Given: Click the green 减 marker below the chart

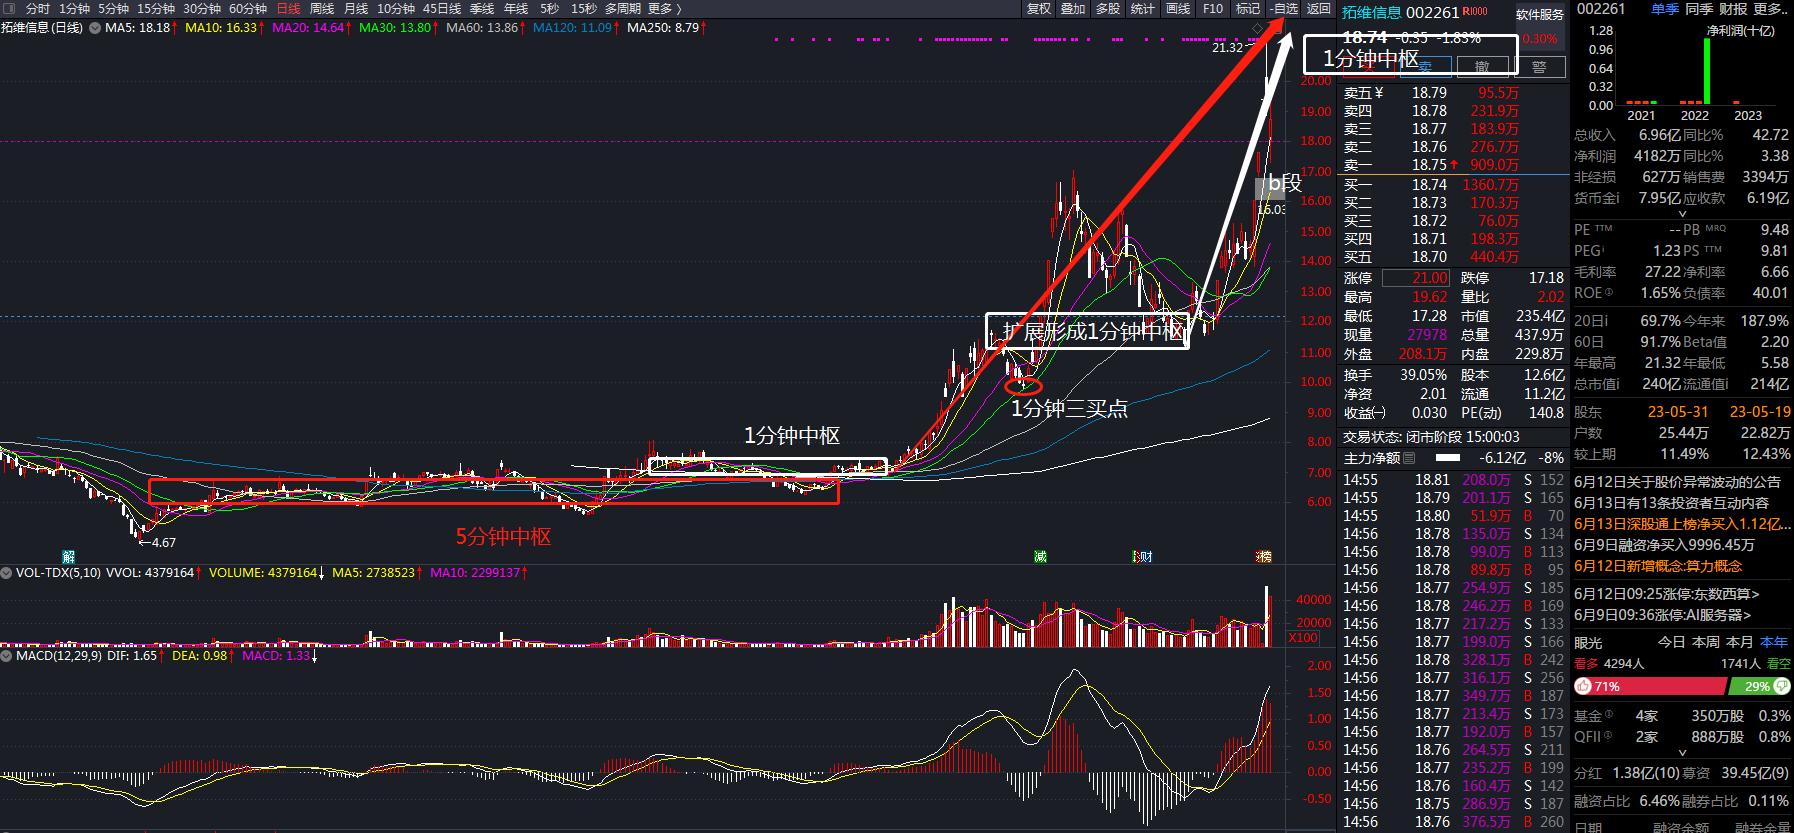Looking at the screenshot, I should (x=1040, y=556).
